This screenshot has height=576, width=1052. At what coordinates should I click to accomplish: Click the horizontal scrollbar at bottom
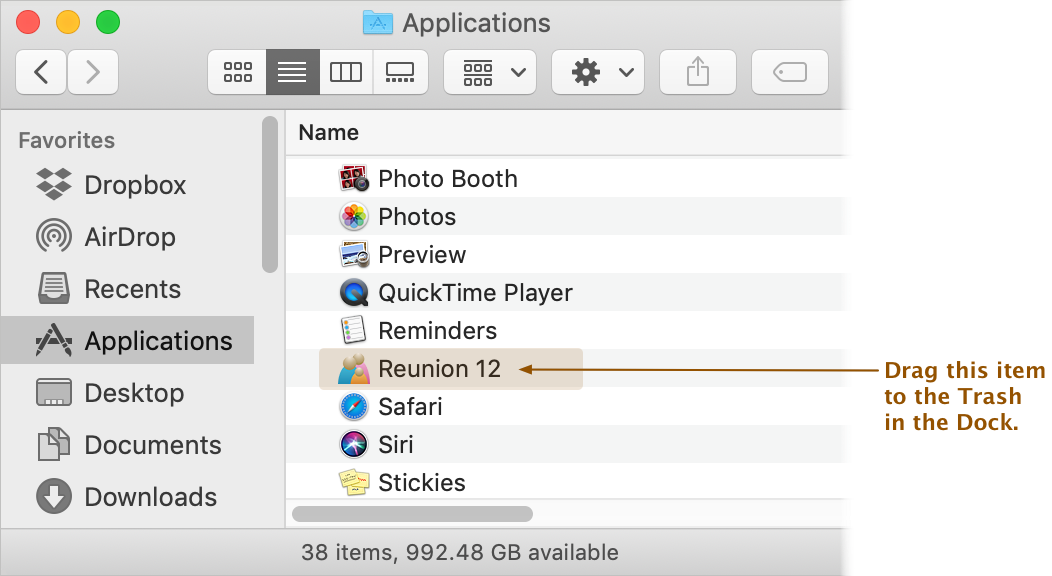(413, 514)
